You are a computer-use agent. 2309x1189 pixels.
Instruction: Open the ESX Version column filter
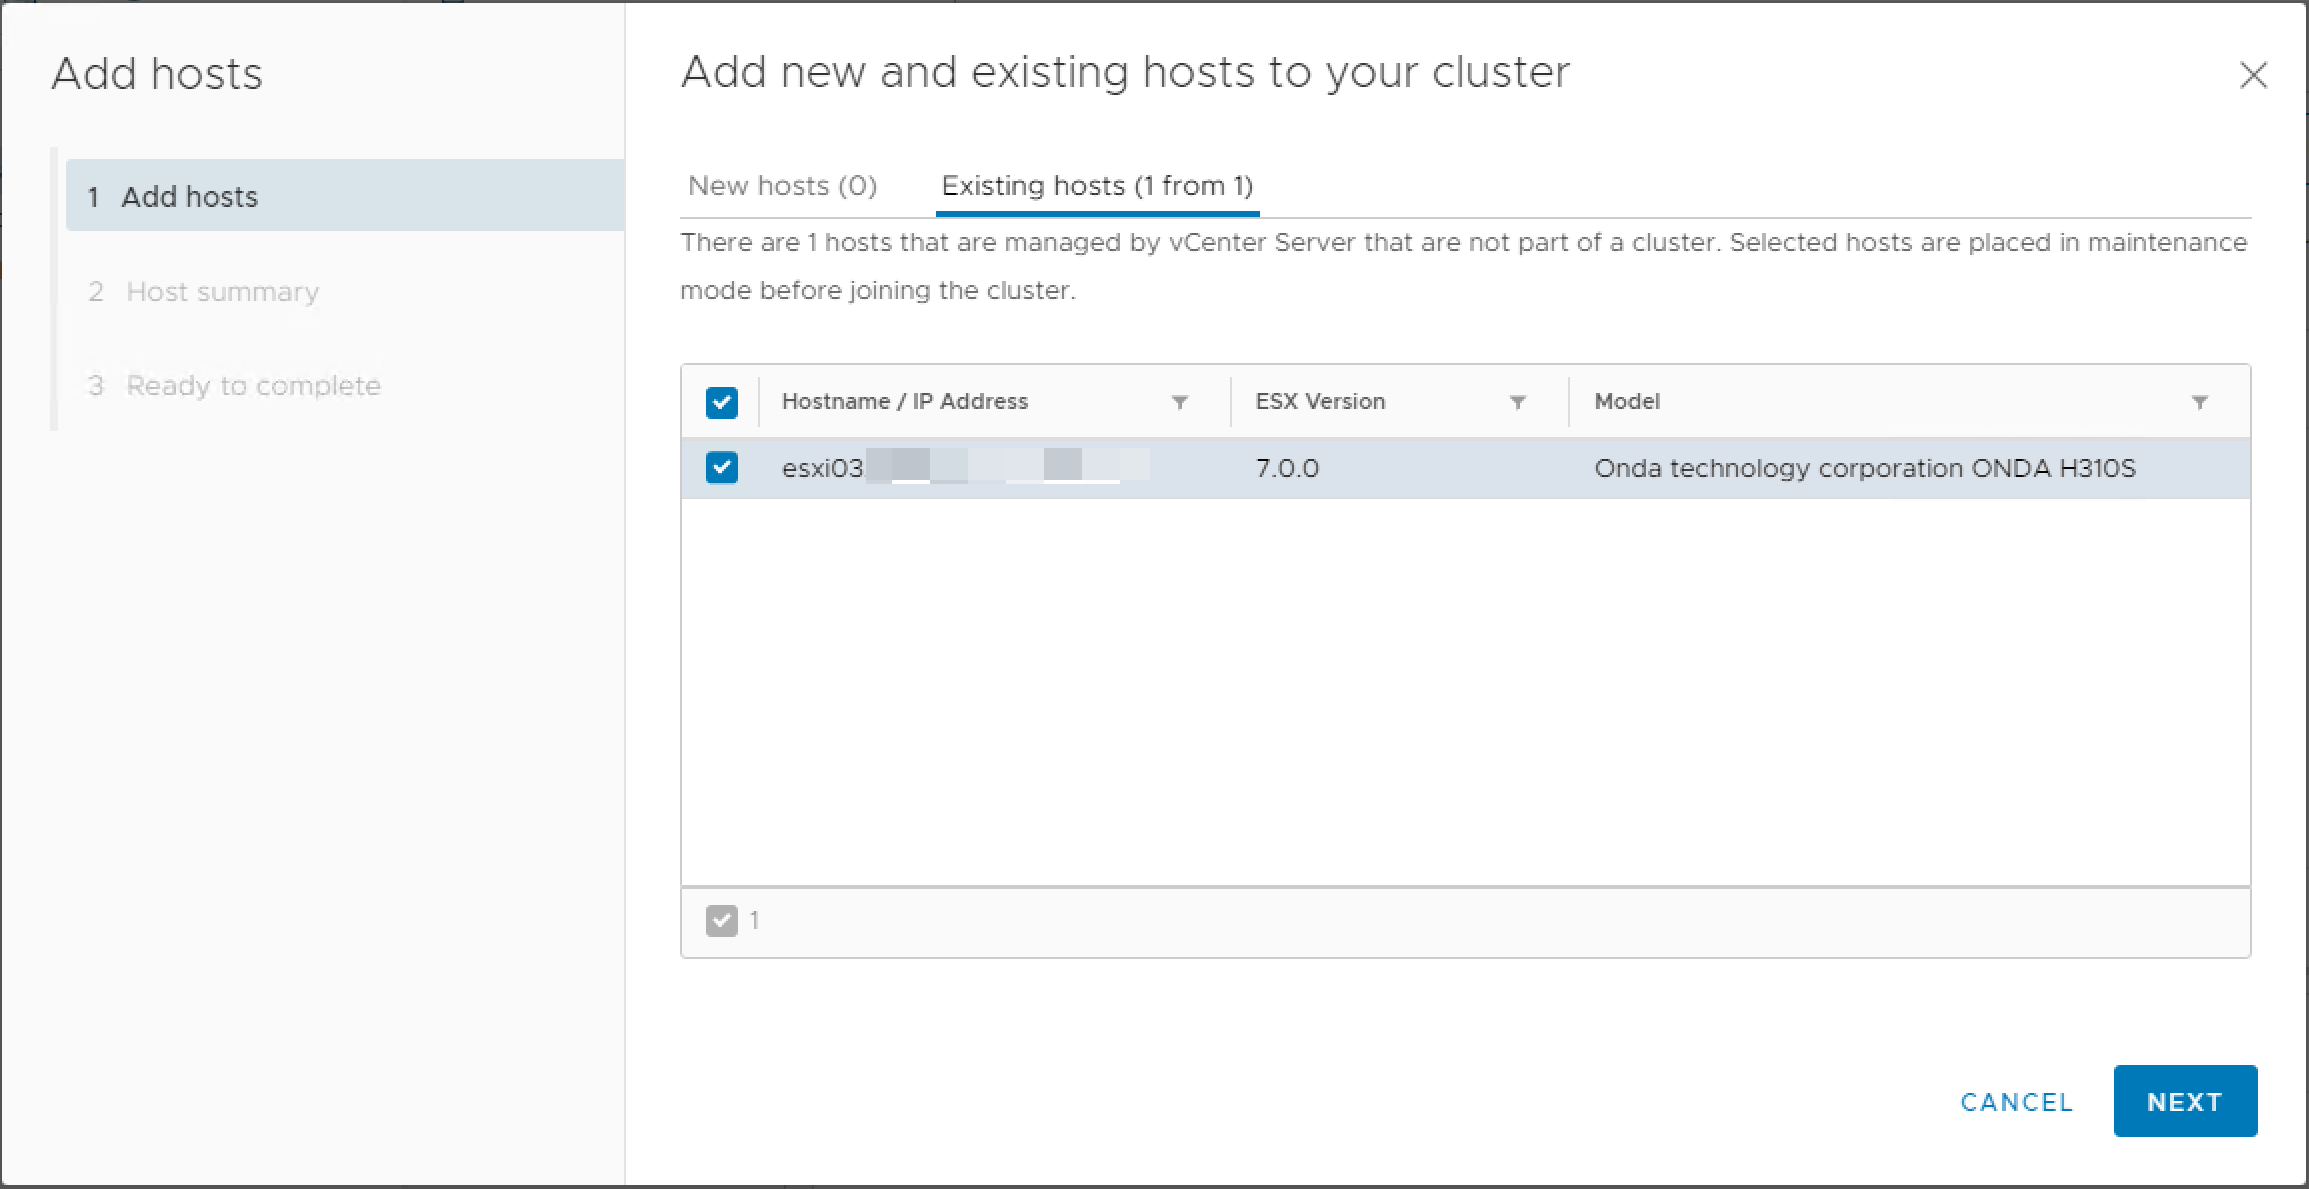1518,402
